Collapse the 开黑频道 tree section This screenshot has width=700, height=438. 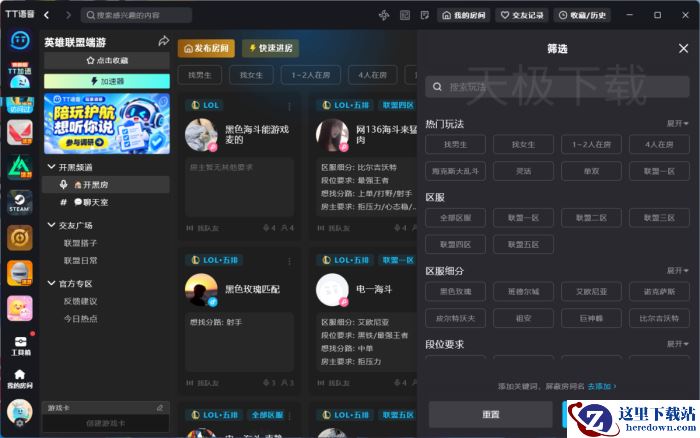(51, 167)
